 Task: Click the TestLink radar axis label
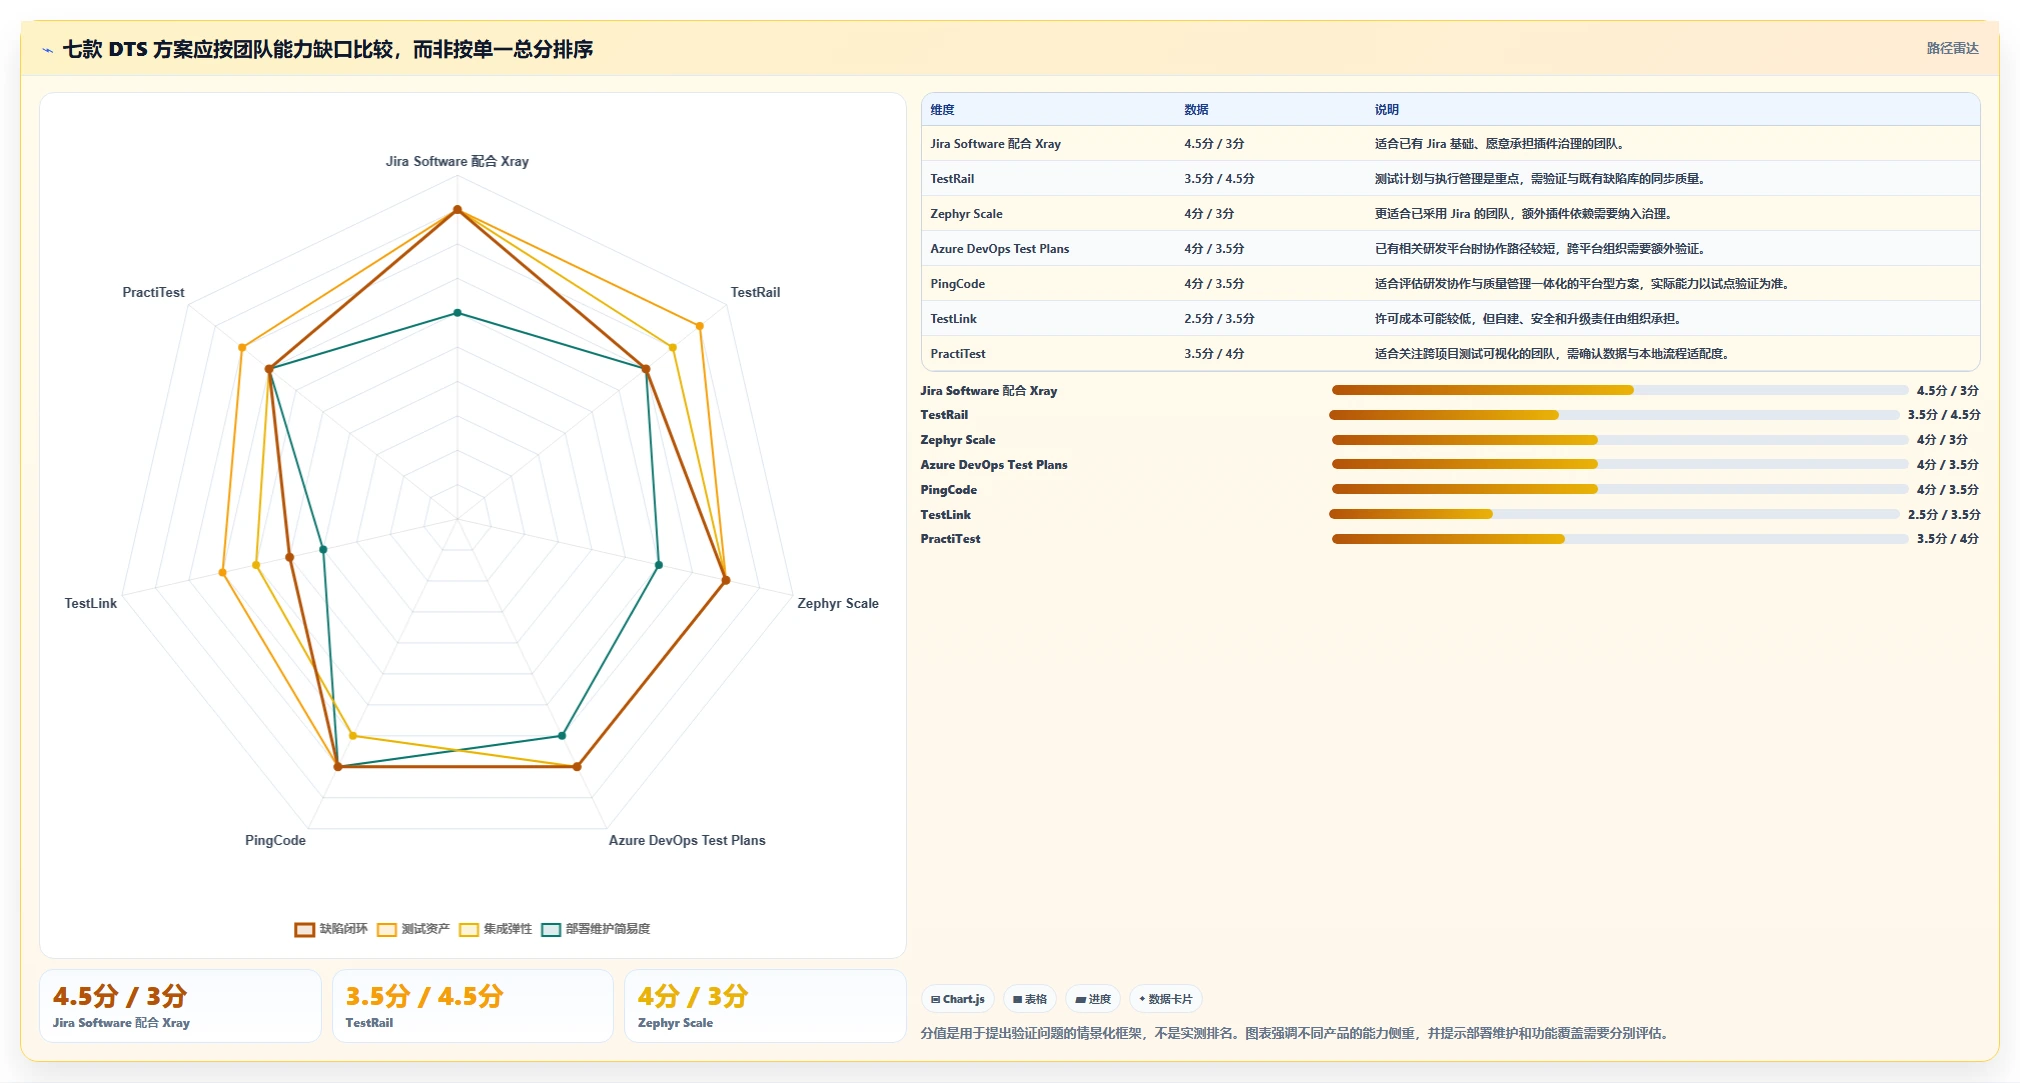[x=91, y=603]
